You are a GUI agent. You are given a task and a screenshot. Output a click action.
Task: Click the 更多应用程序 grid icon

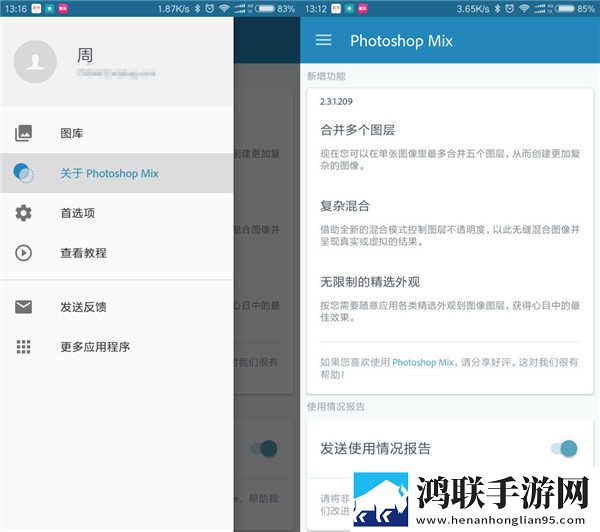tap(23, 346)
